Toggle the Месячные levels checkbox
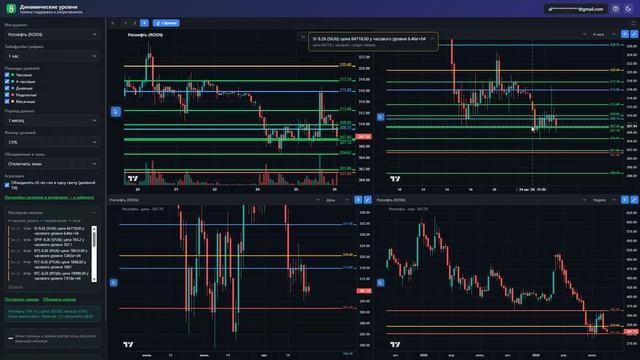Viewport: 640px width, 360px height. coord(7,101)
